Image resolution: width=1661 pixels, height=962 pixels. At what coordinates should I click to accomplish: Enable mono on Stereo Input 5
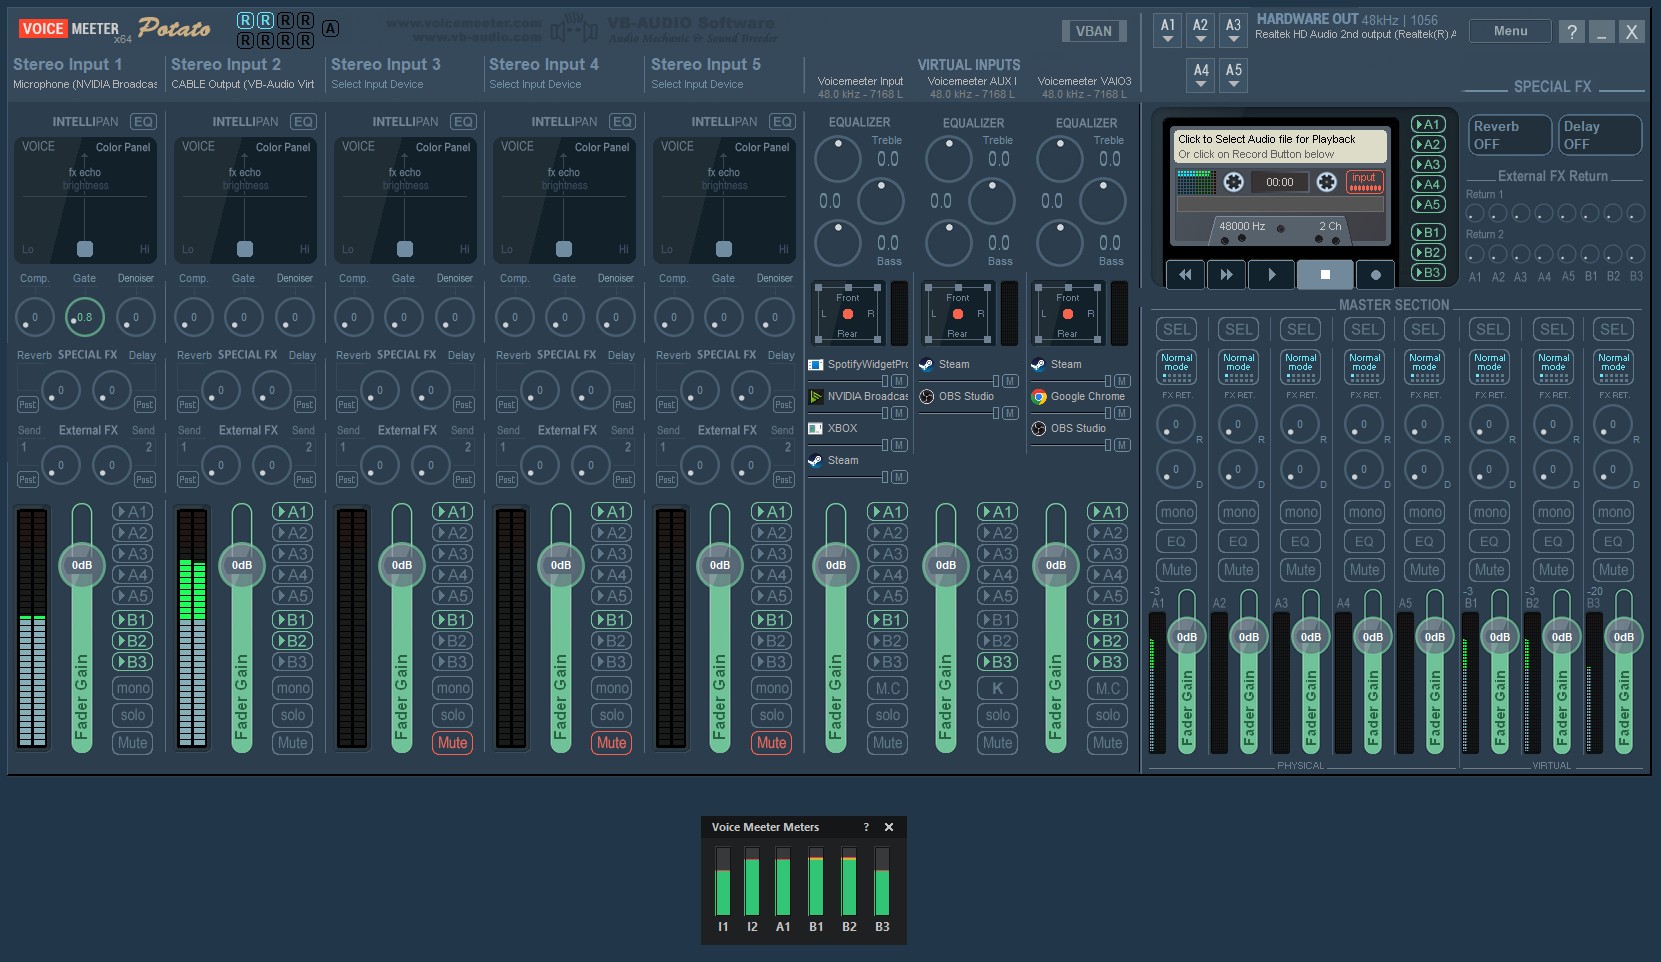[772, 688]
